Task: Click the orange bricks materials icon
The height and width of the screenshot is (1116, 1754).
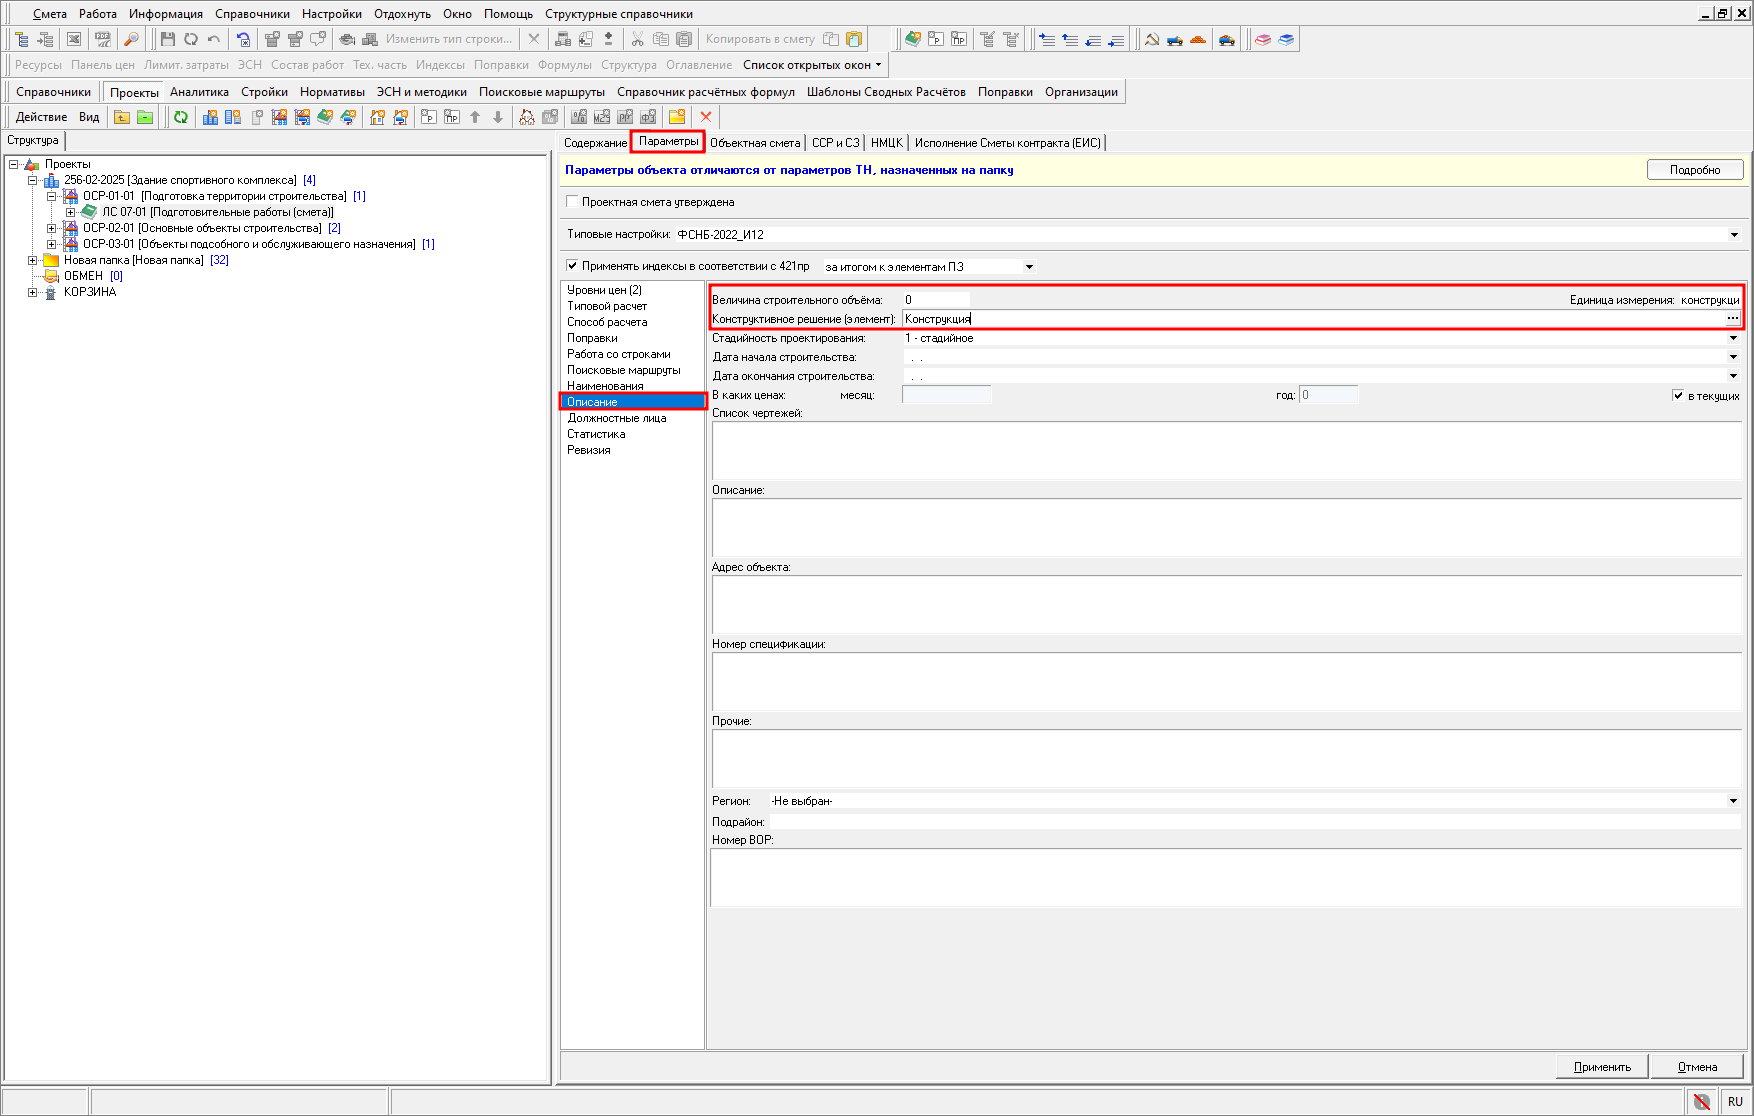Action: [1198, 39]
